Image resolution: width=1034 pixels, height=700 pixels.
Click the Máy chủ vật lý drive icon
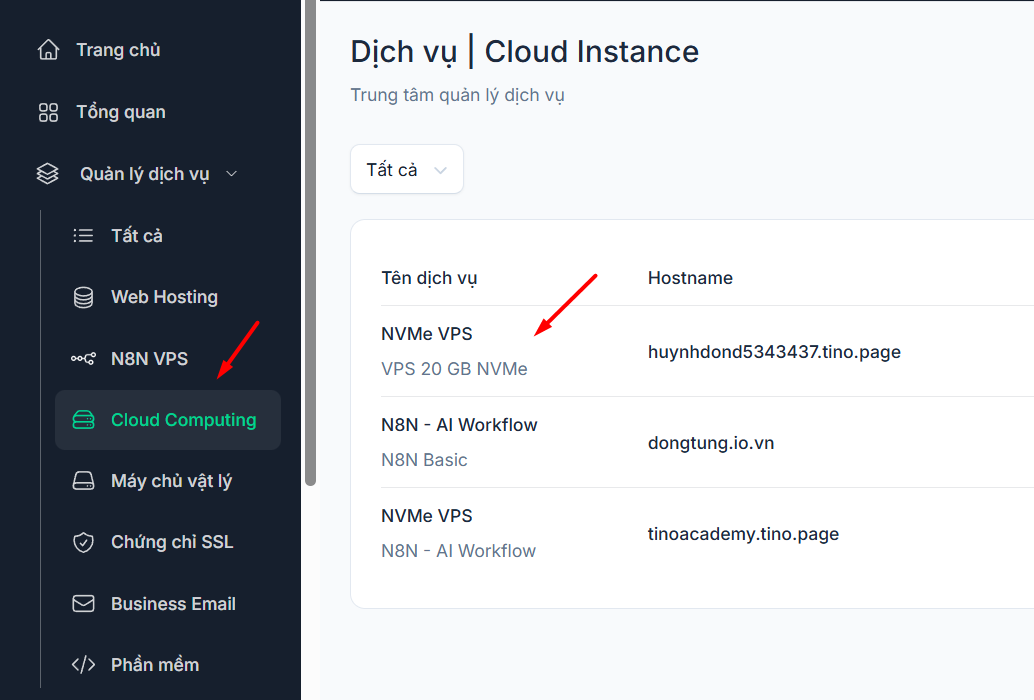click(x=84, y=481)
